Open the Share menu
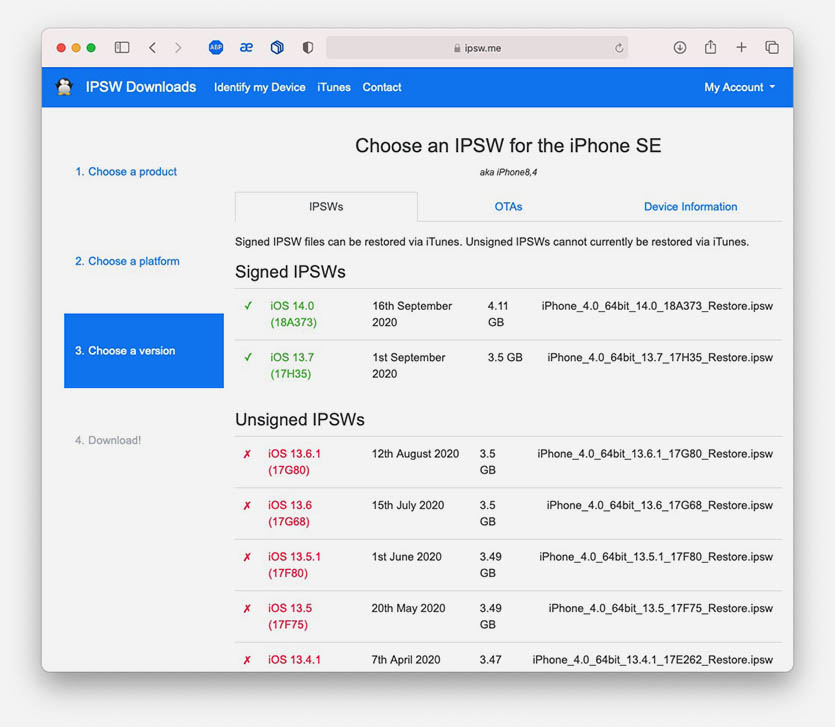The image size is (835, 727). pos(710,47)
